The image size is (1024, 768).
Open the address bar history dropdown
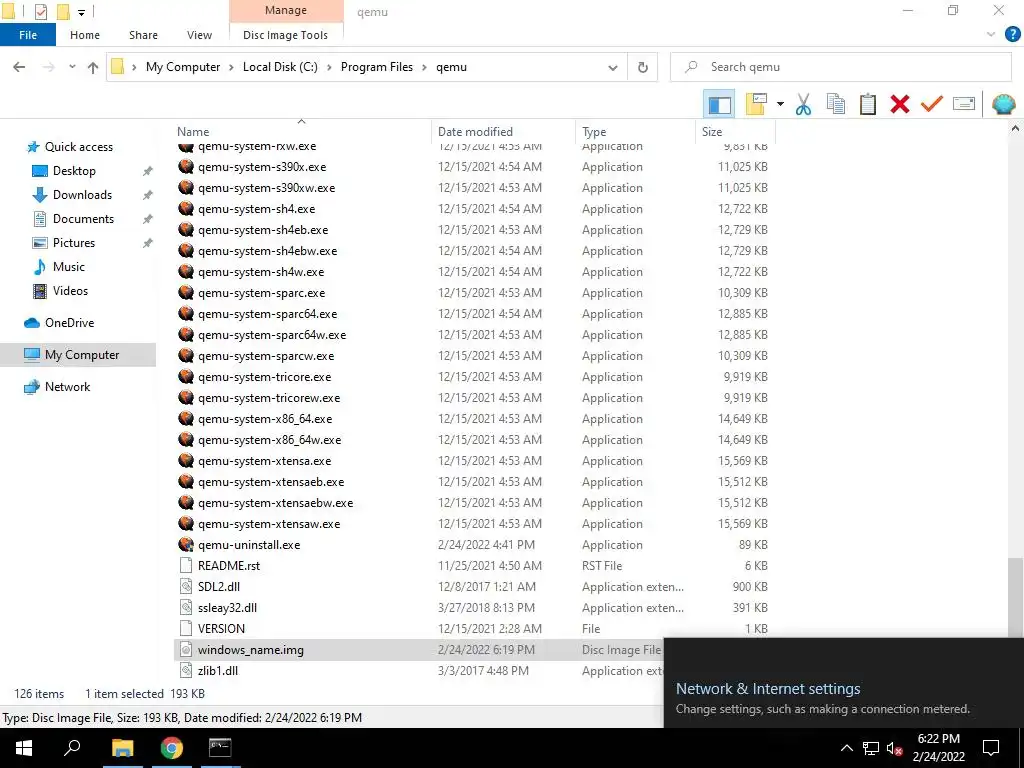[613, 67]
